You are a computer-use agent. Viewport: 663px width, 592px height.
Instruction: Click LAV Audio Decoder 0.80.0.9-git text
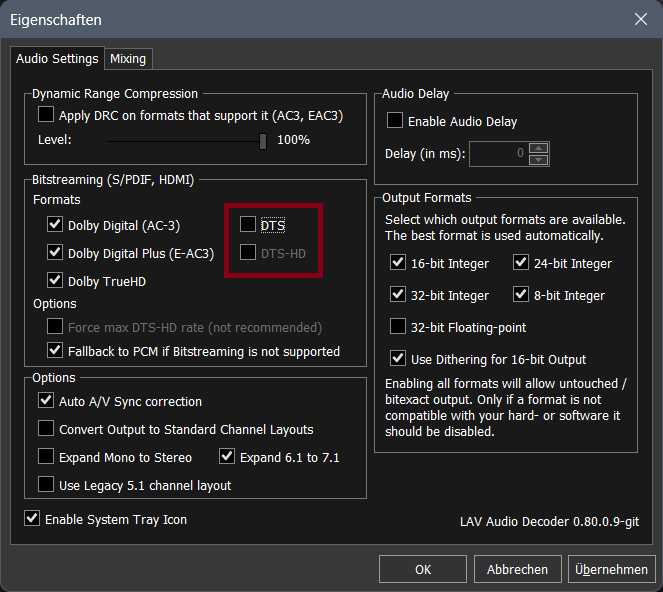(x=549, y=522)
